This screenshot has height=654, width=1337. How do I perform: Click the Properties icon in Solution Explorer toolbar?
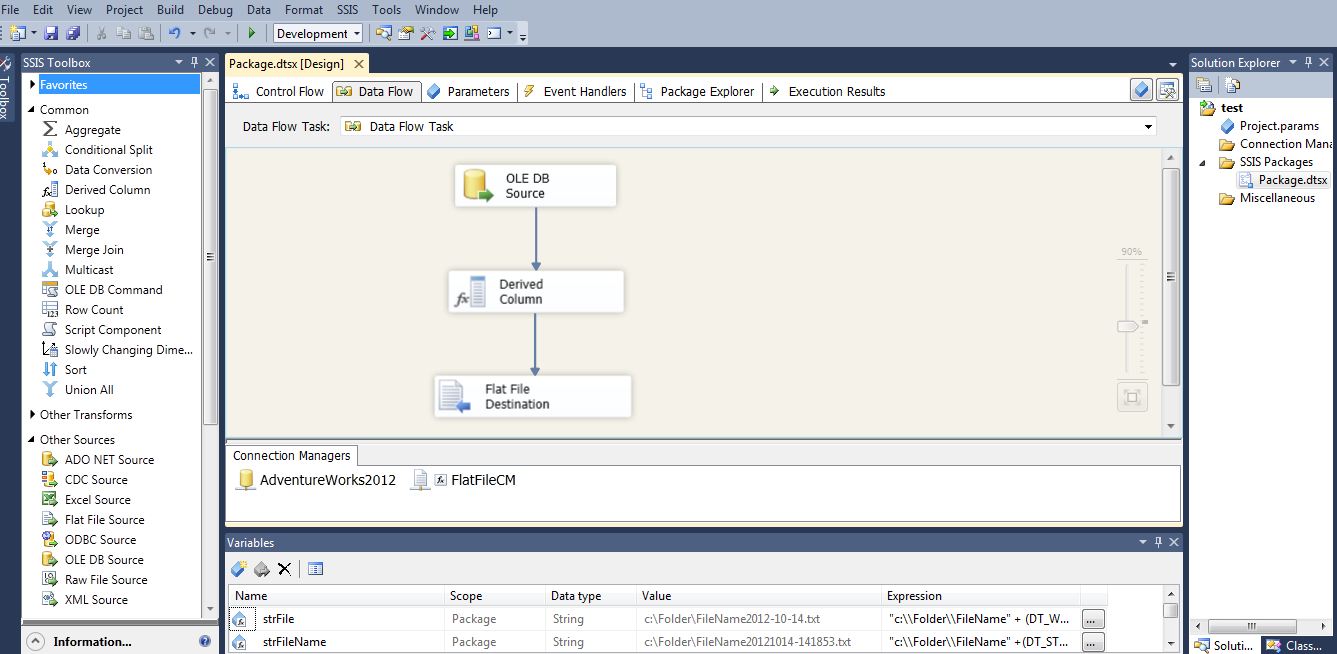(x=1204, y=85)
